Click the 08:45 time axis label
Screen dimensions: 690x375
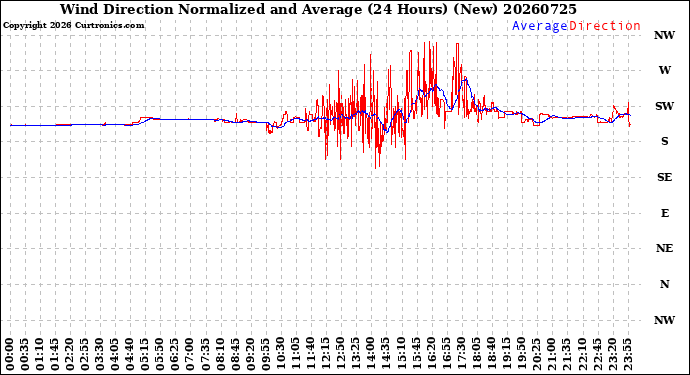tap(235, 354)
